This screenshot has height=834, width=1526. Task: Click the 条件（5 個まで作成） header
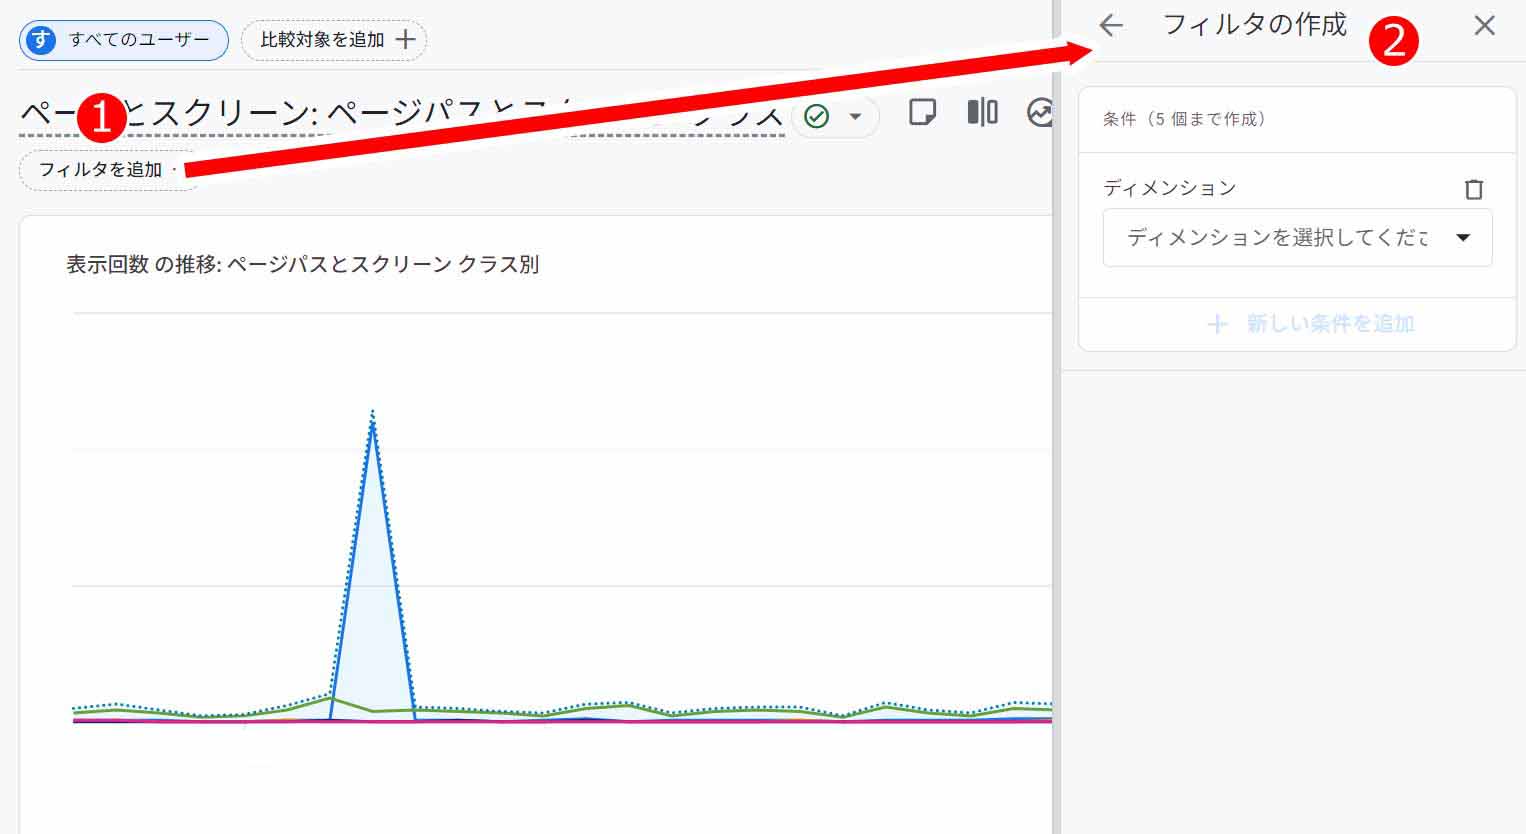(1185, 119)
